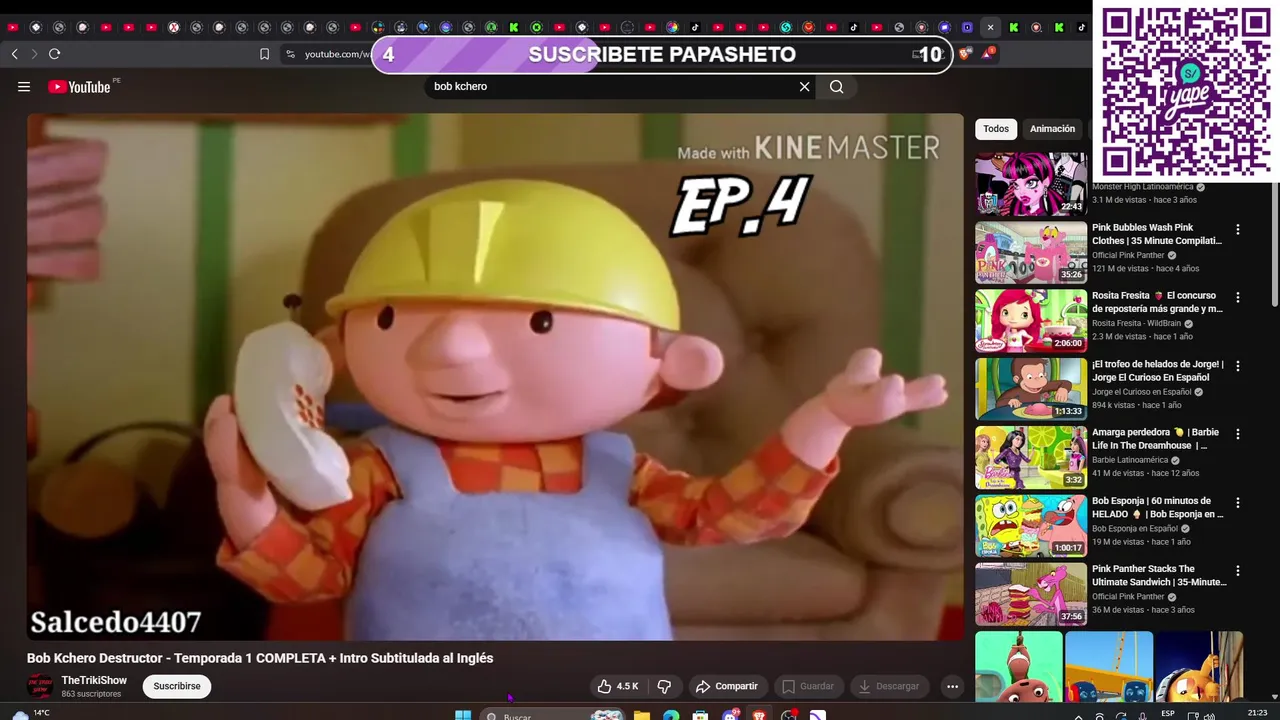Click the video player to pause playback

click(x=495, y=377)
